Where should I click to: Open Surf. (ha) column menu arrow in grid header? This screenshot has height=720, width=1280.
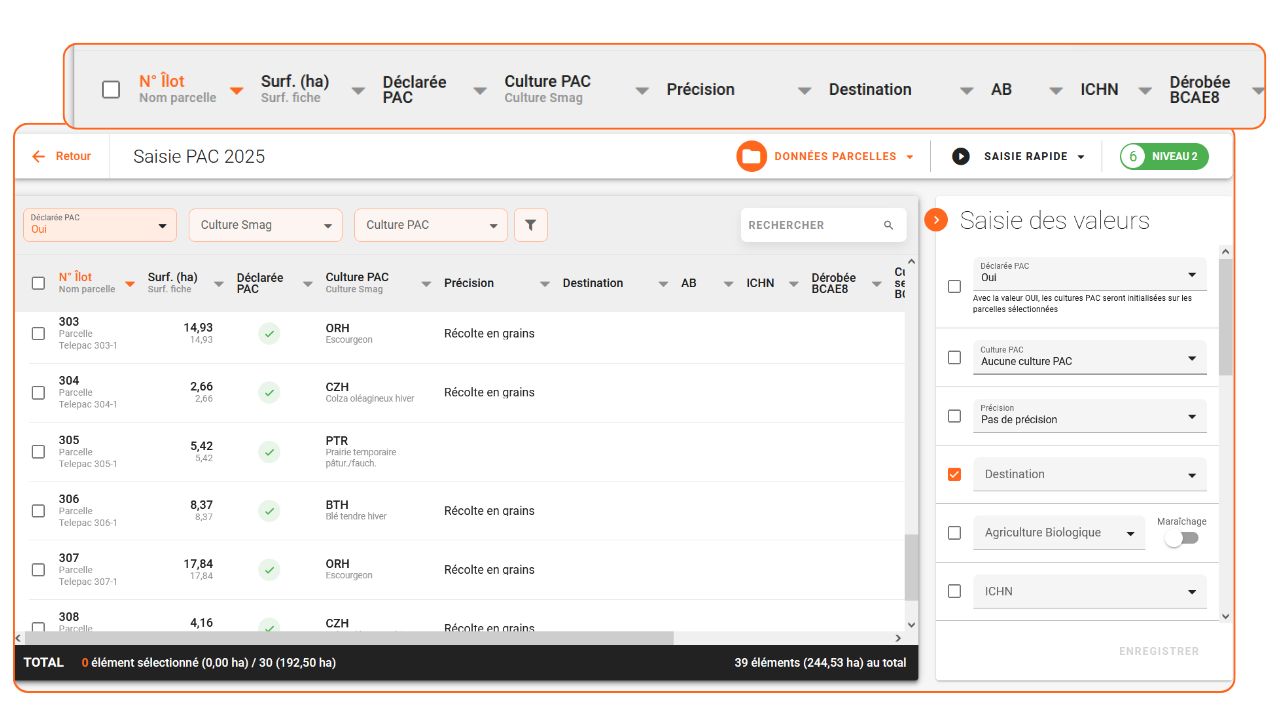tap(219, 285)
